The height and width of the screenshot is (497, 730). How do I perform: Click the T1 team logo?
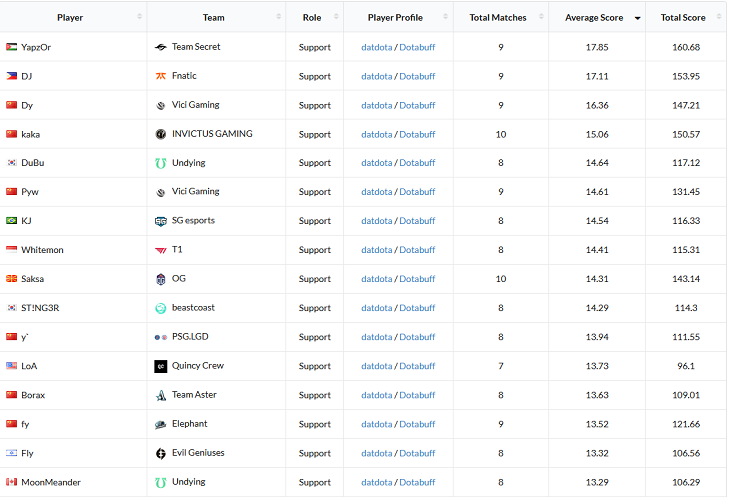pos(161,250)
